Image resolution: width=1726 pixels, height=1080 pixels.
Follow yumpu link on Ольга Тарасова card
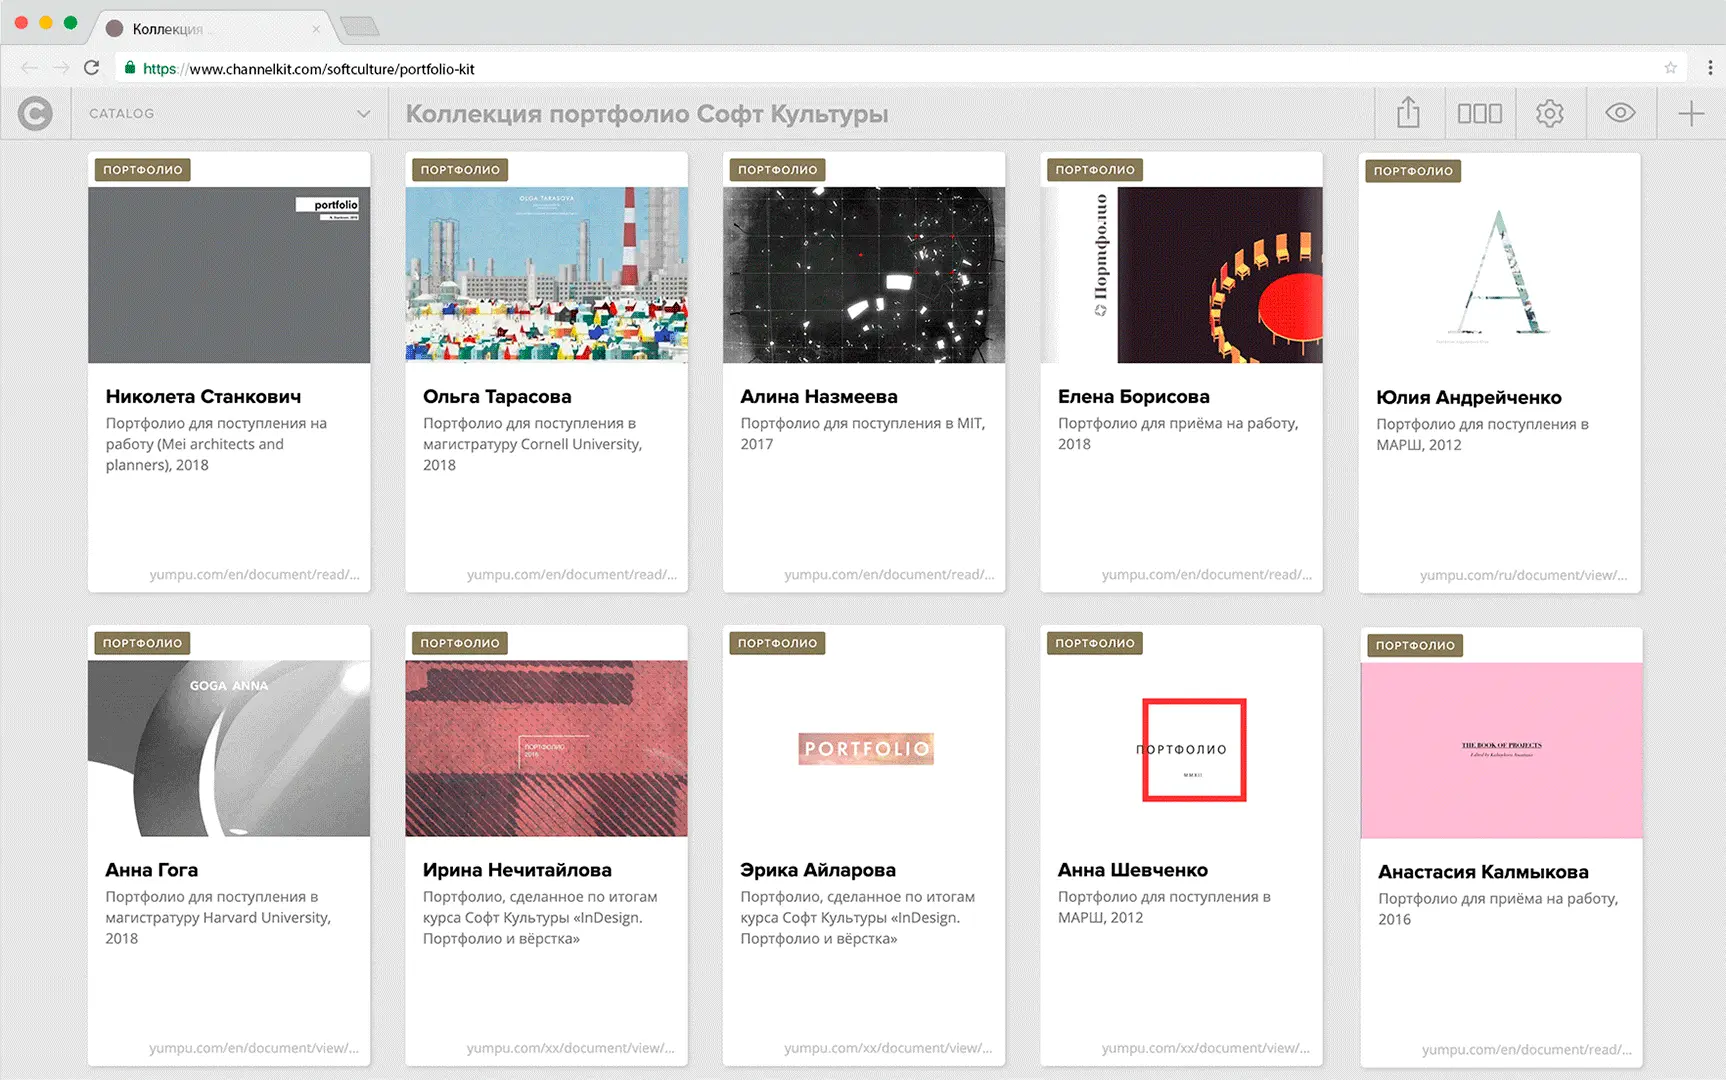(x=572, y=574)
